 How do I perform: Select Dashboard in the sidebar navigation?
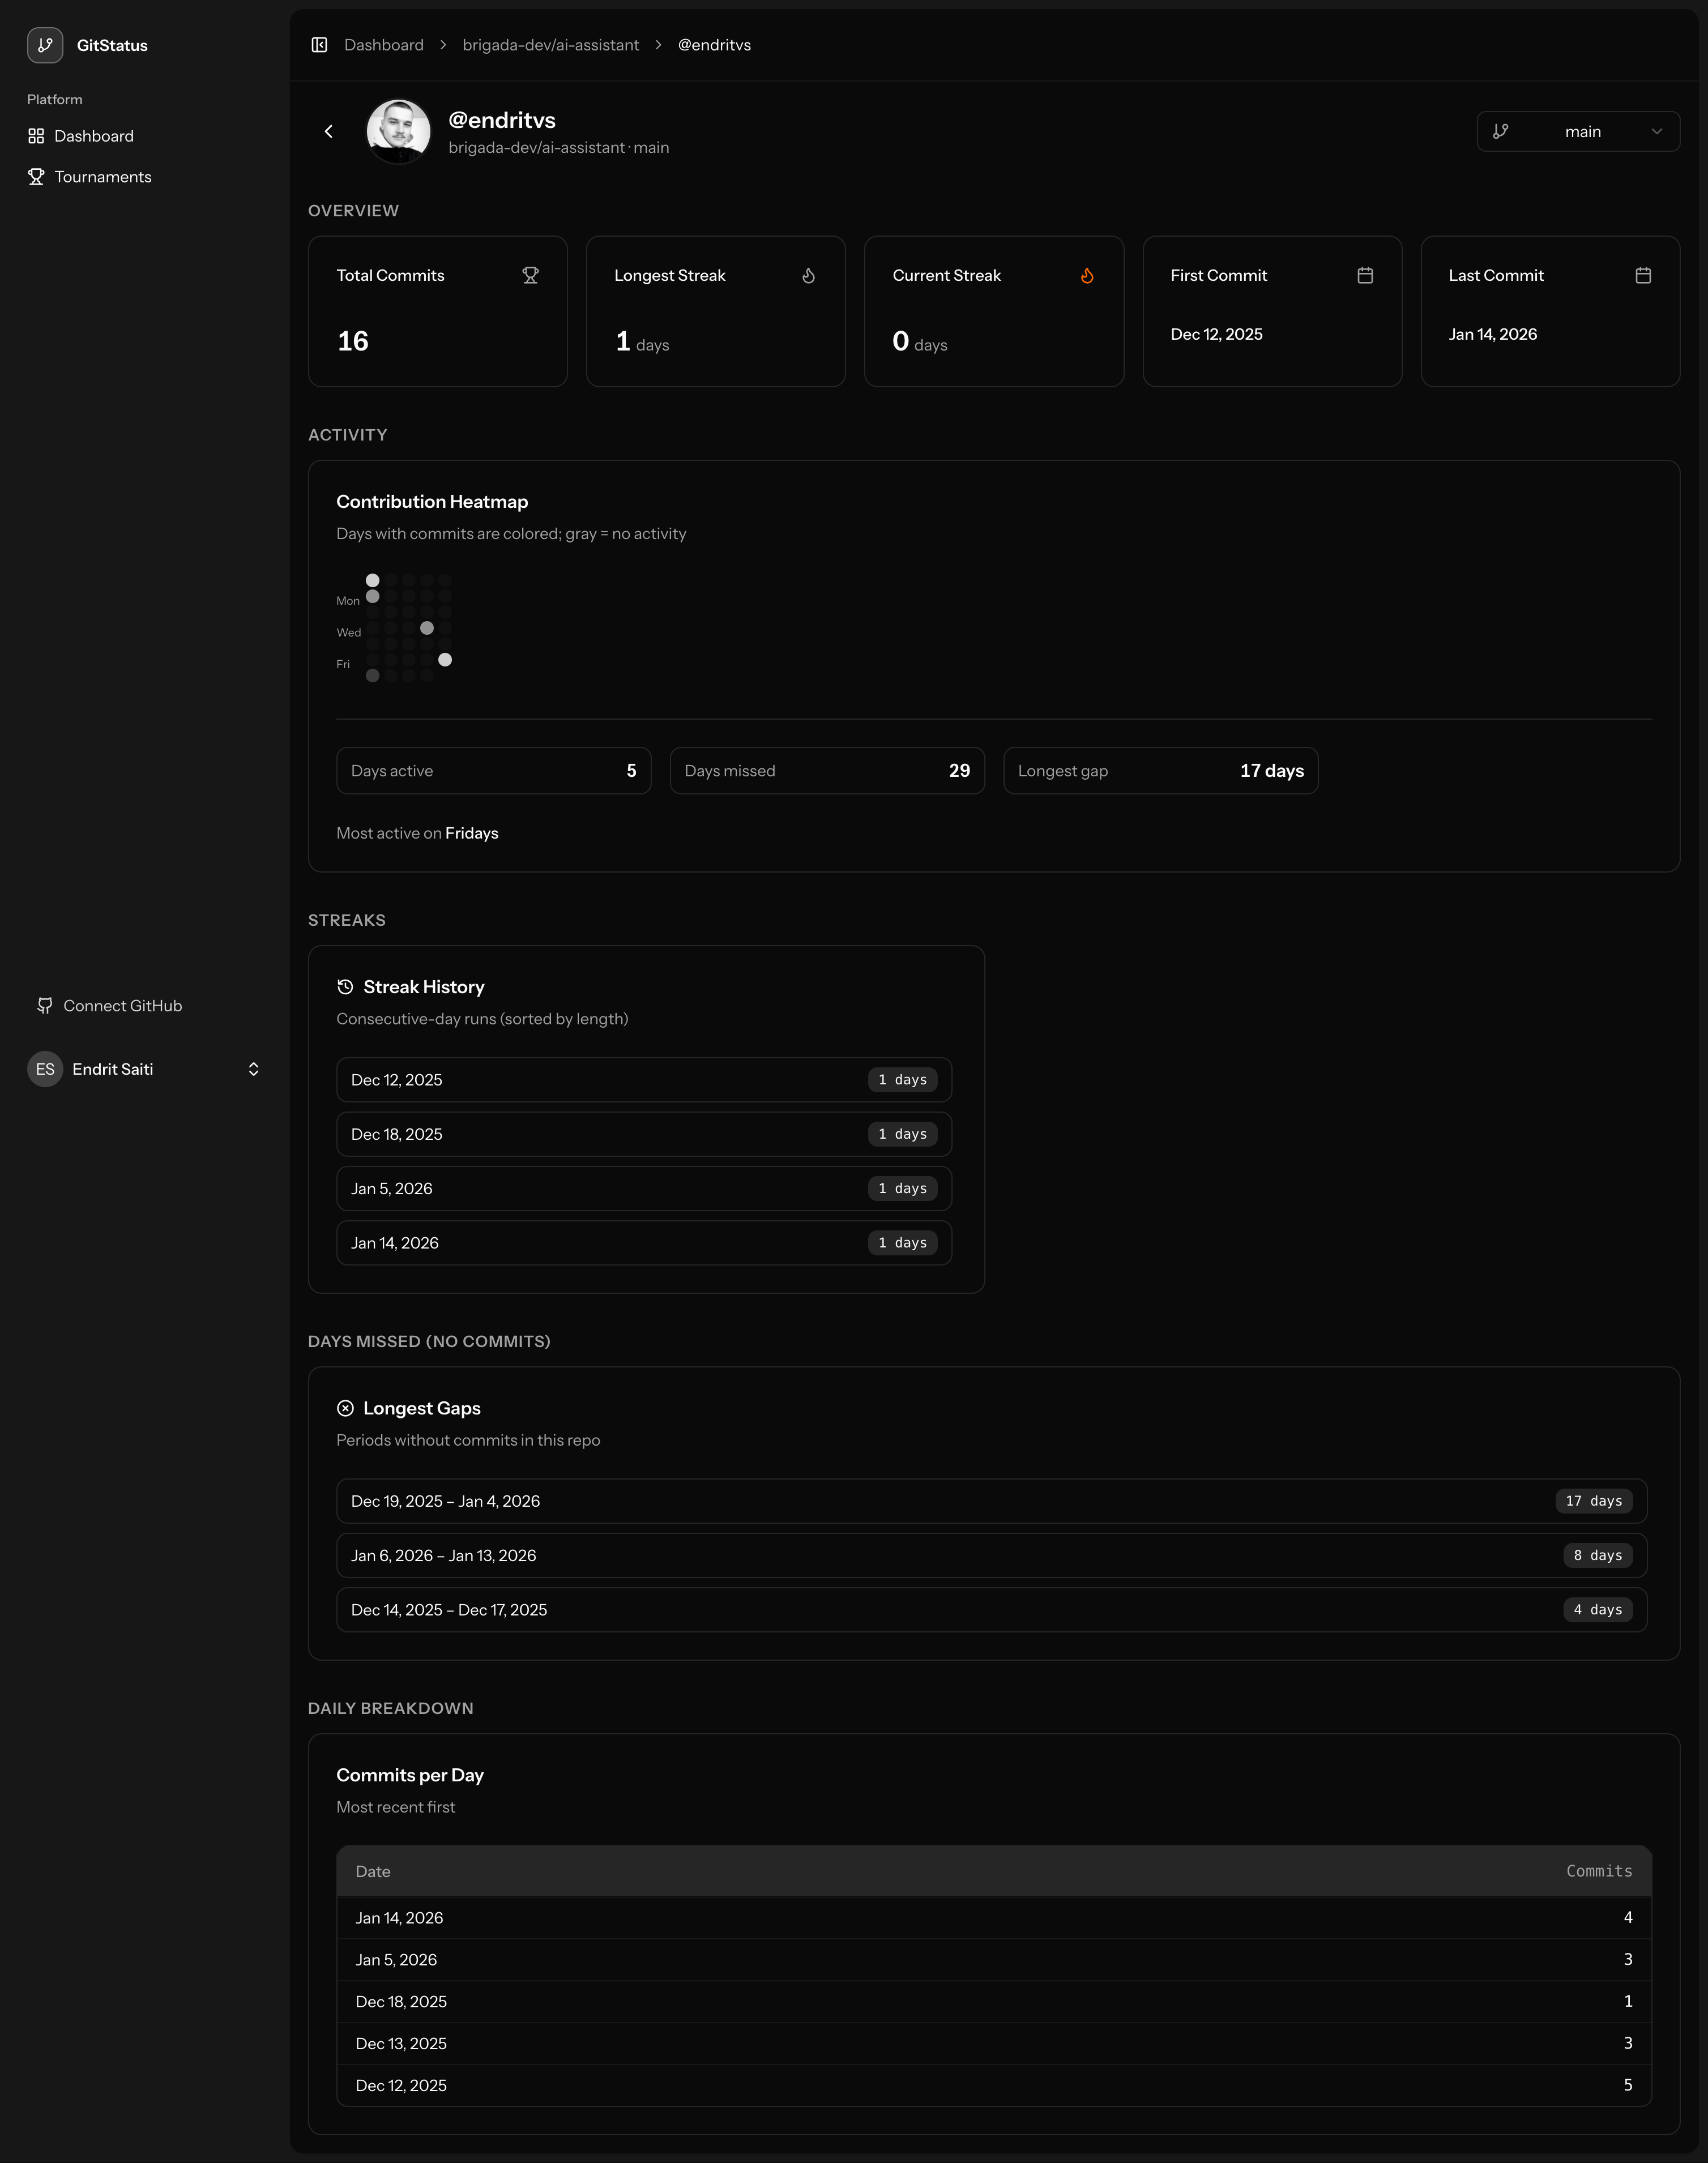click(x=94, y=135)
